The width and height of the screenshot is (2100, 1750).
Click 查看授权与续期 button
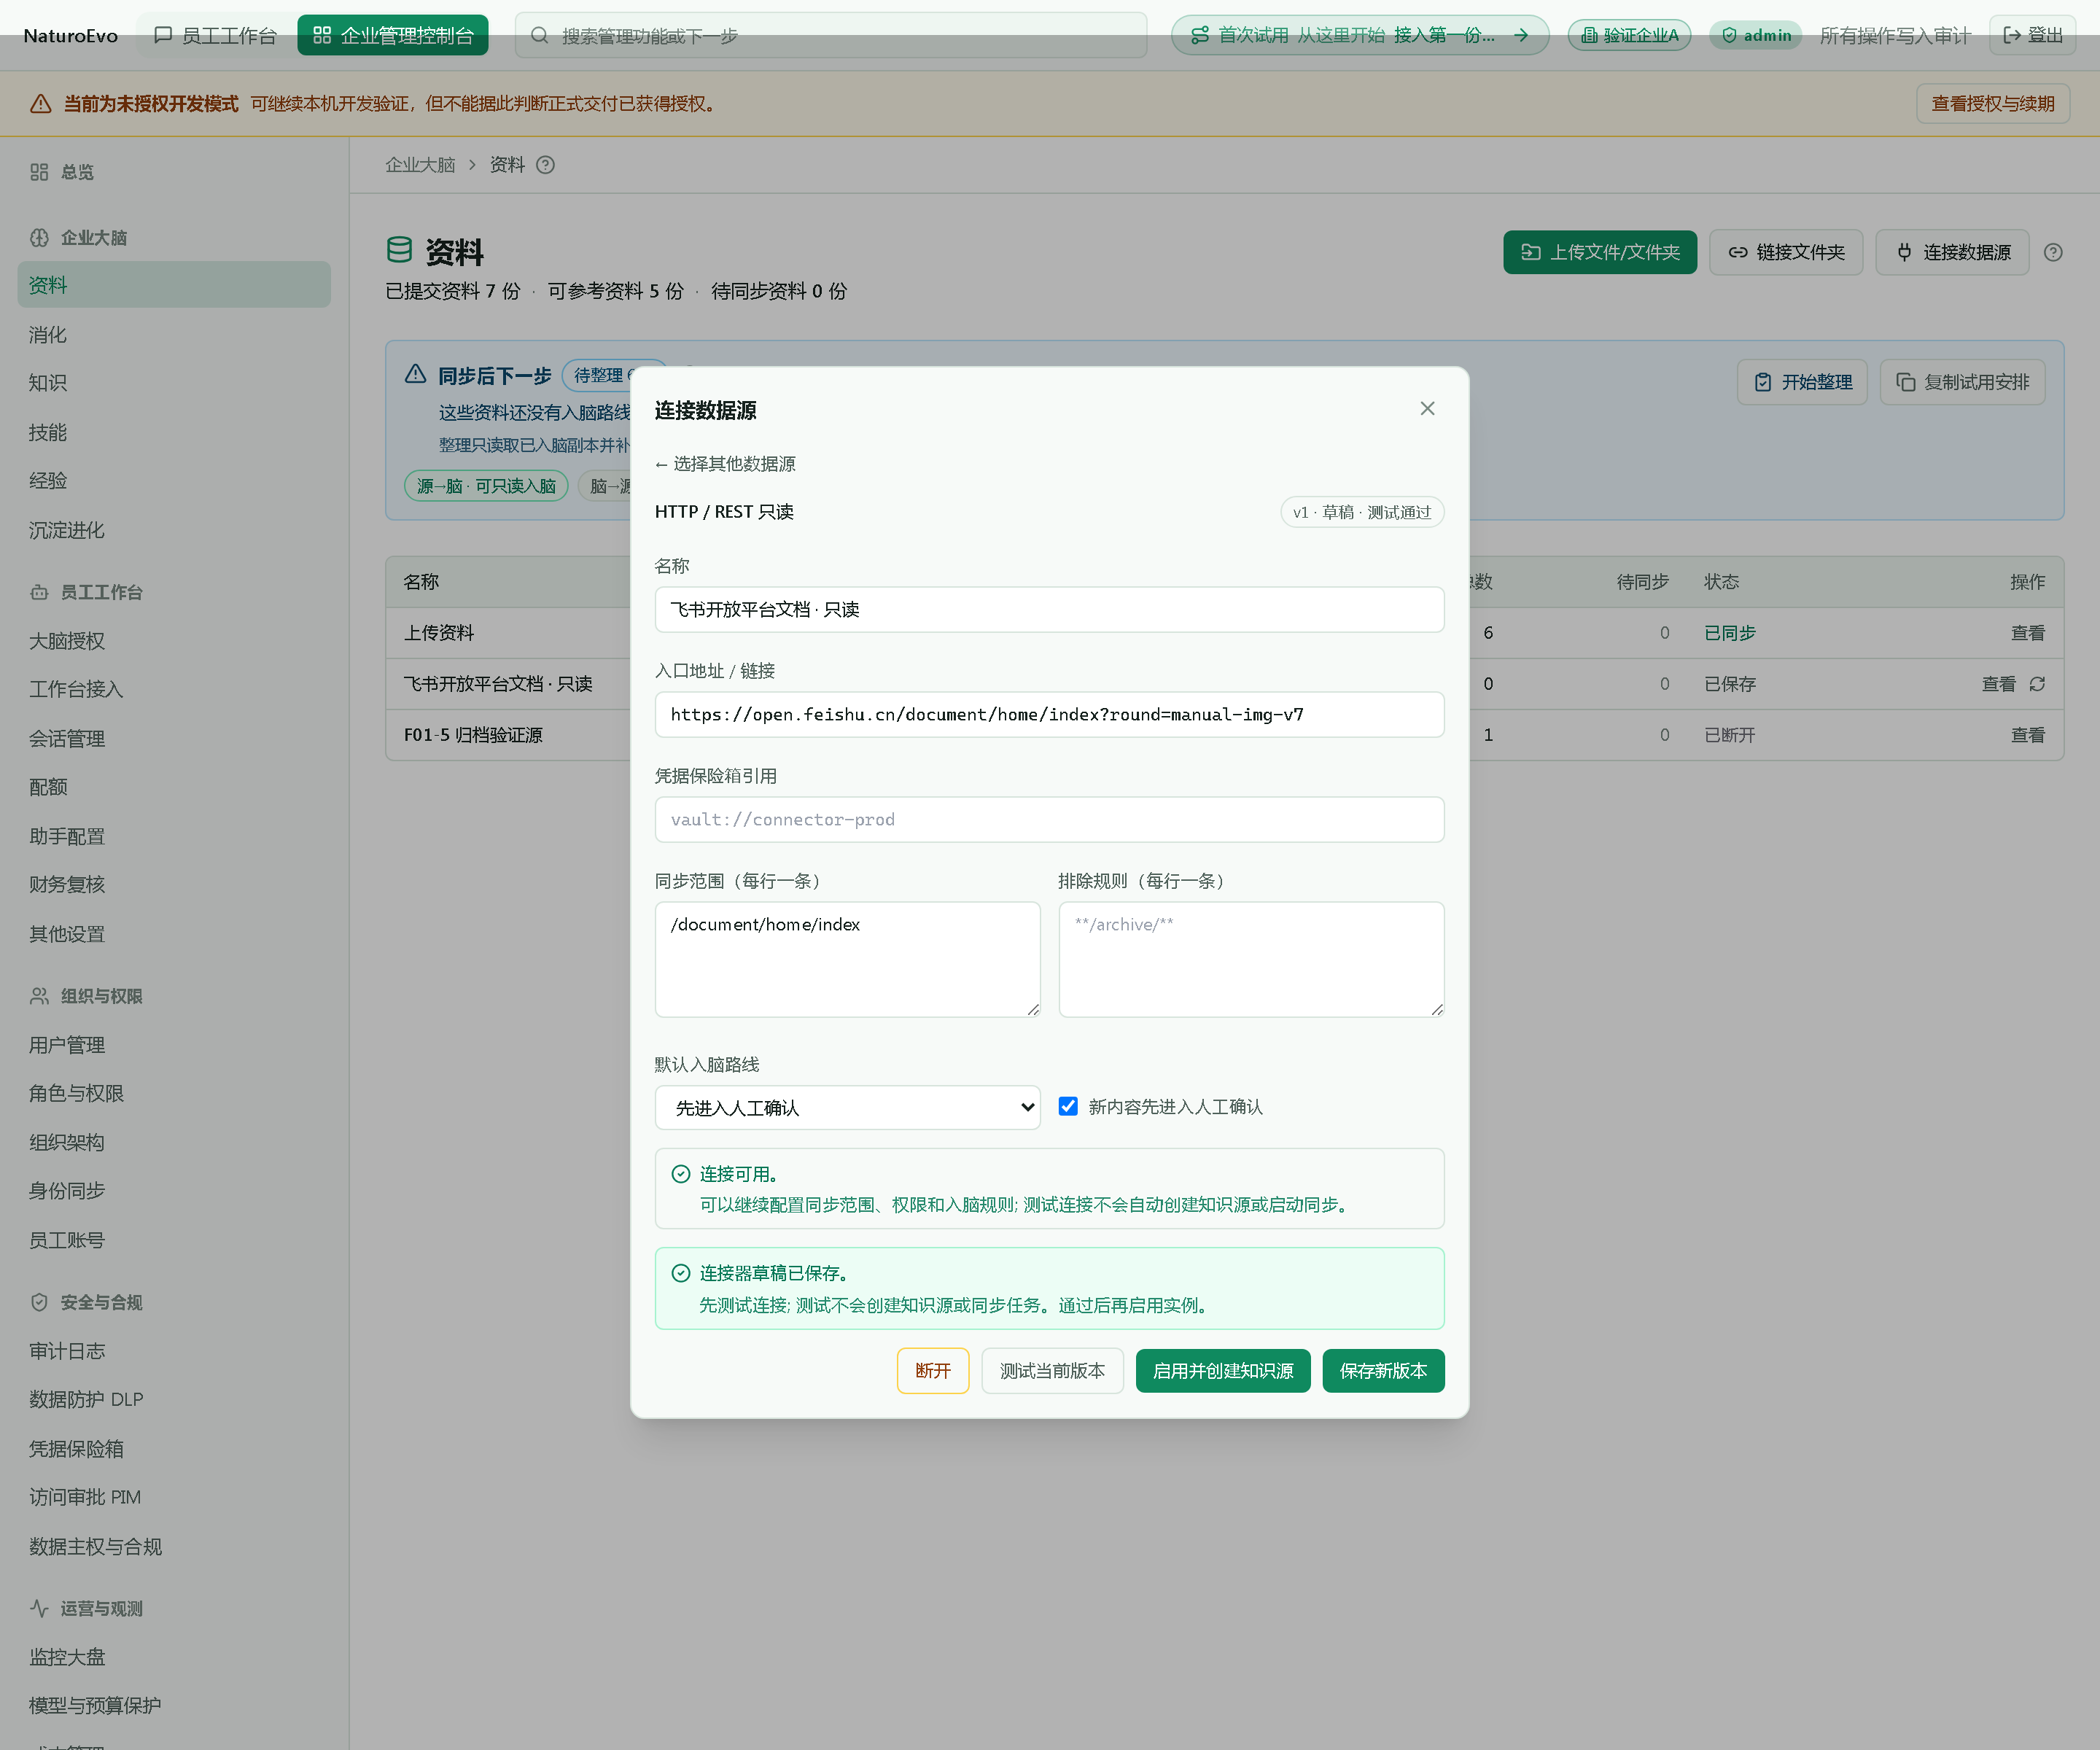pyautogui.click(x=1992, y=104)
